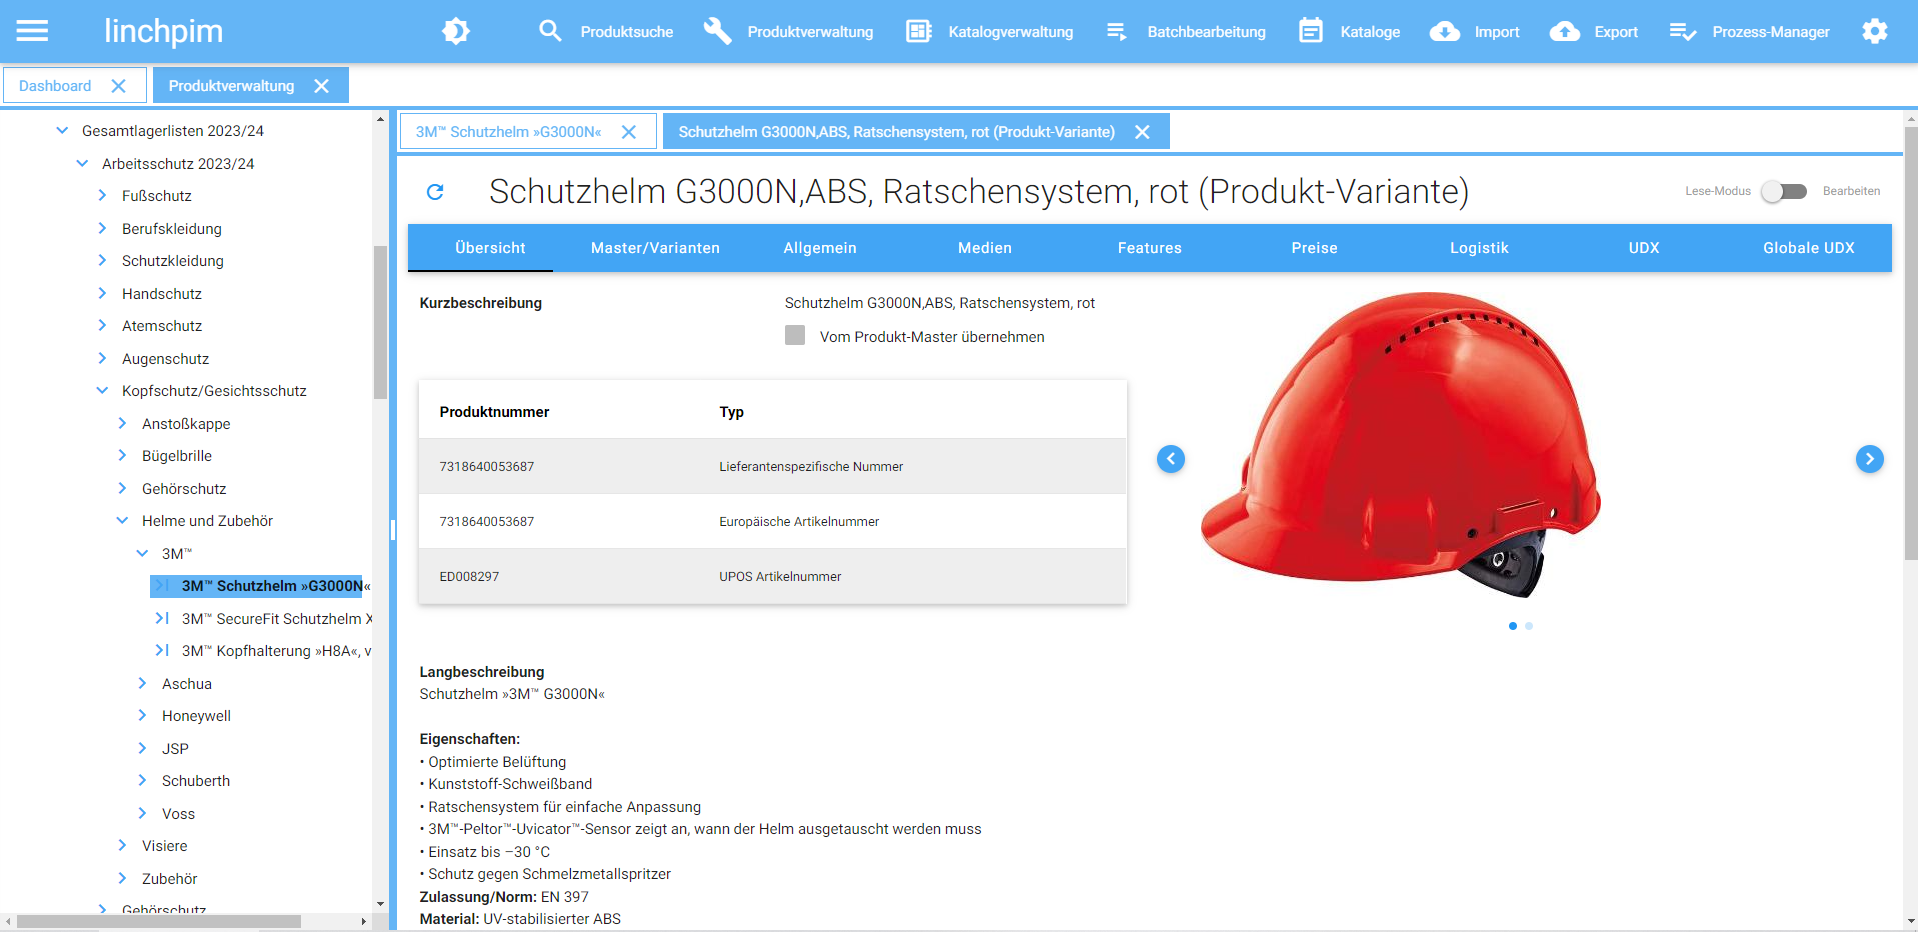Show previous product image arrow

(1171, 459)
